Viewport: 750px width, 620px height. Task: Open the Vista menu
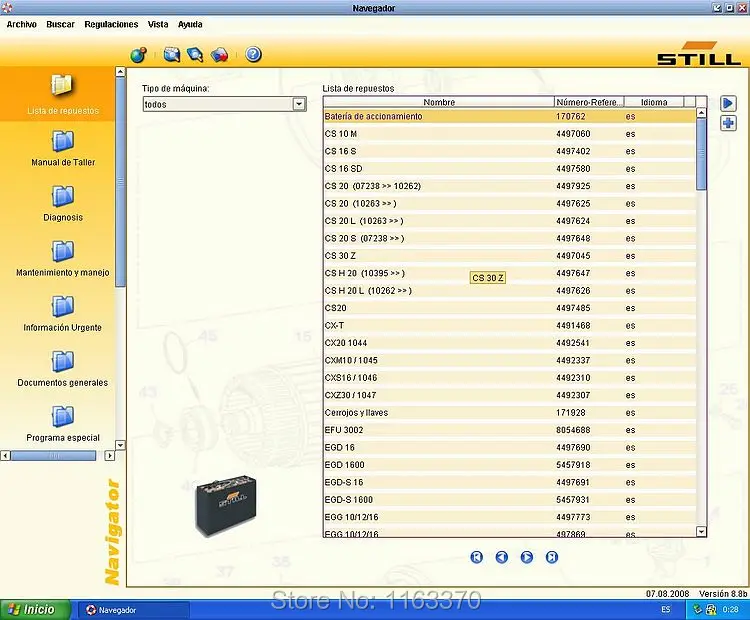pyautogui.click(x=158, y=24)
